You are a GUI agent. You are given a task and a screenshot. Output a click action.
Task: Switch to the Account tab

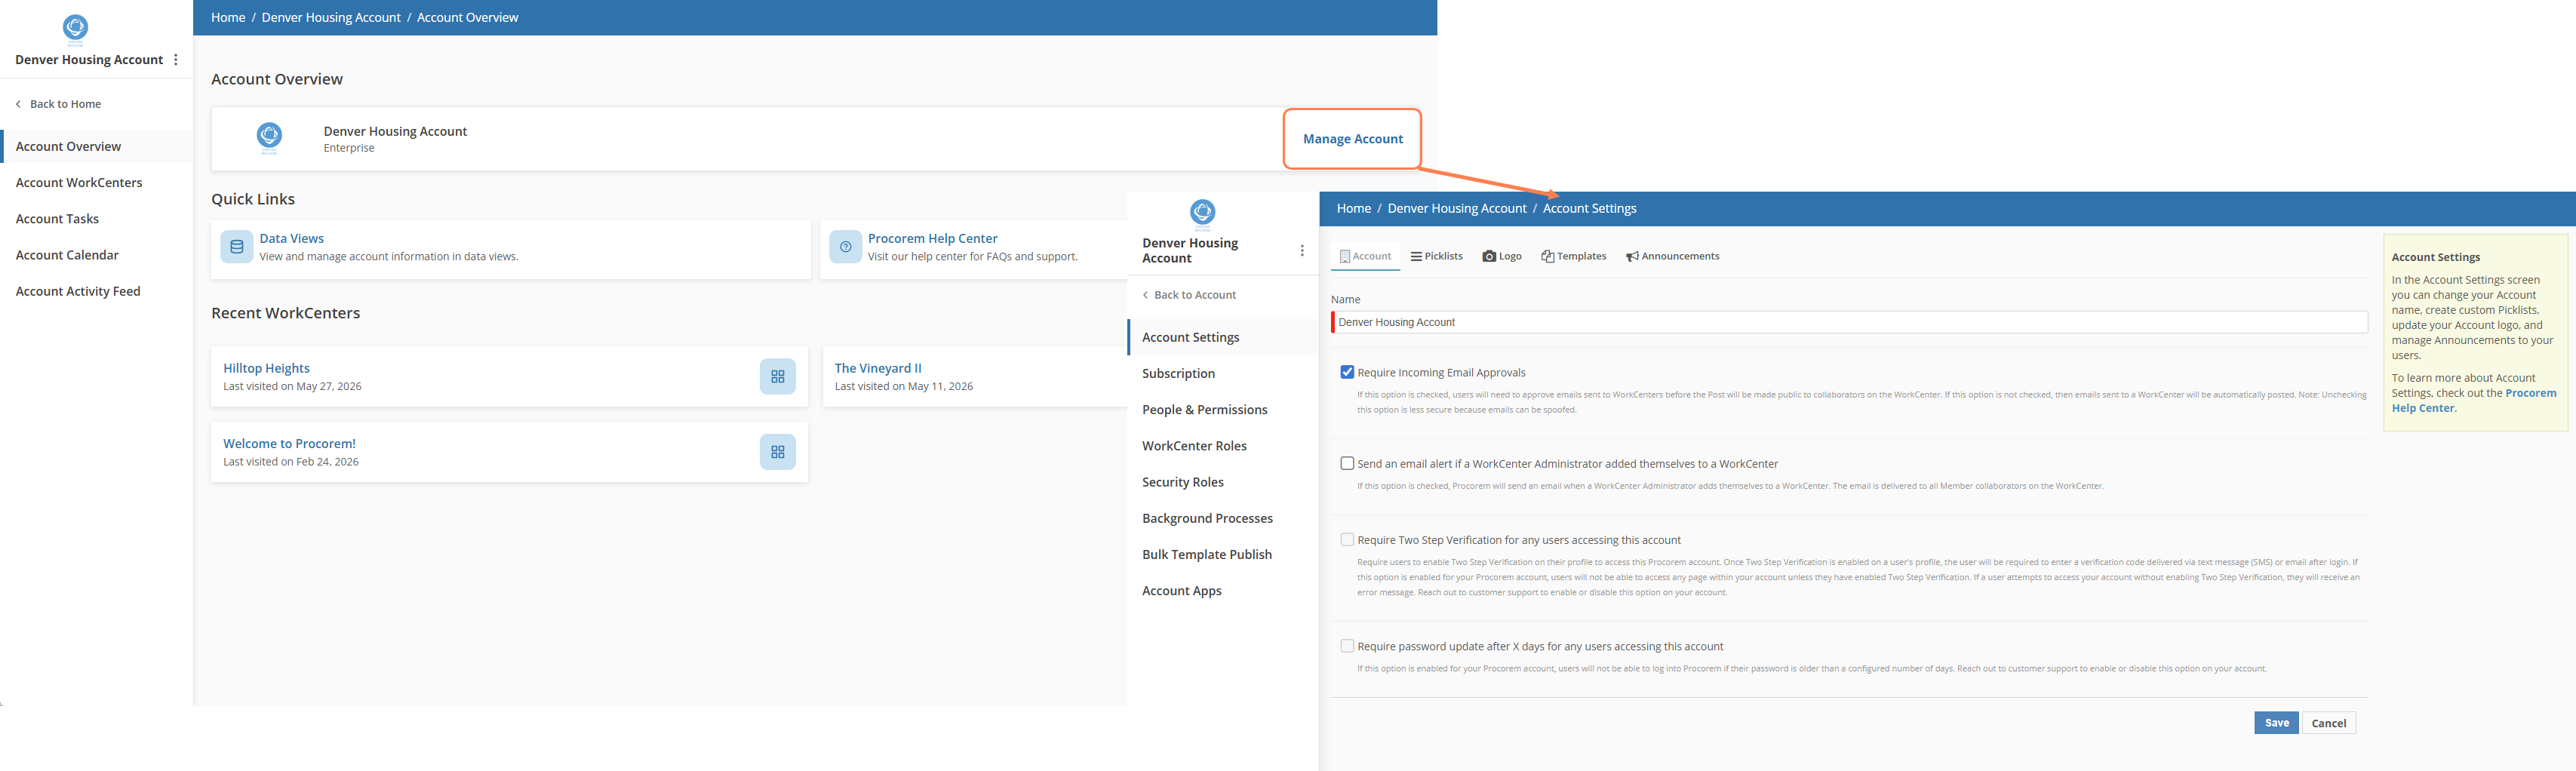pos(1365,256)
